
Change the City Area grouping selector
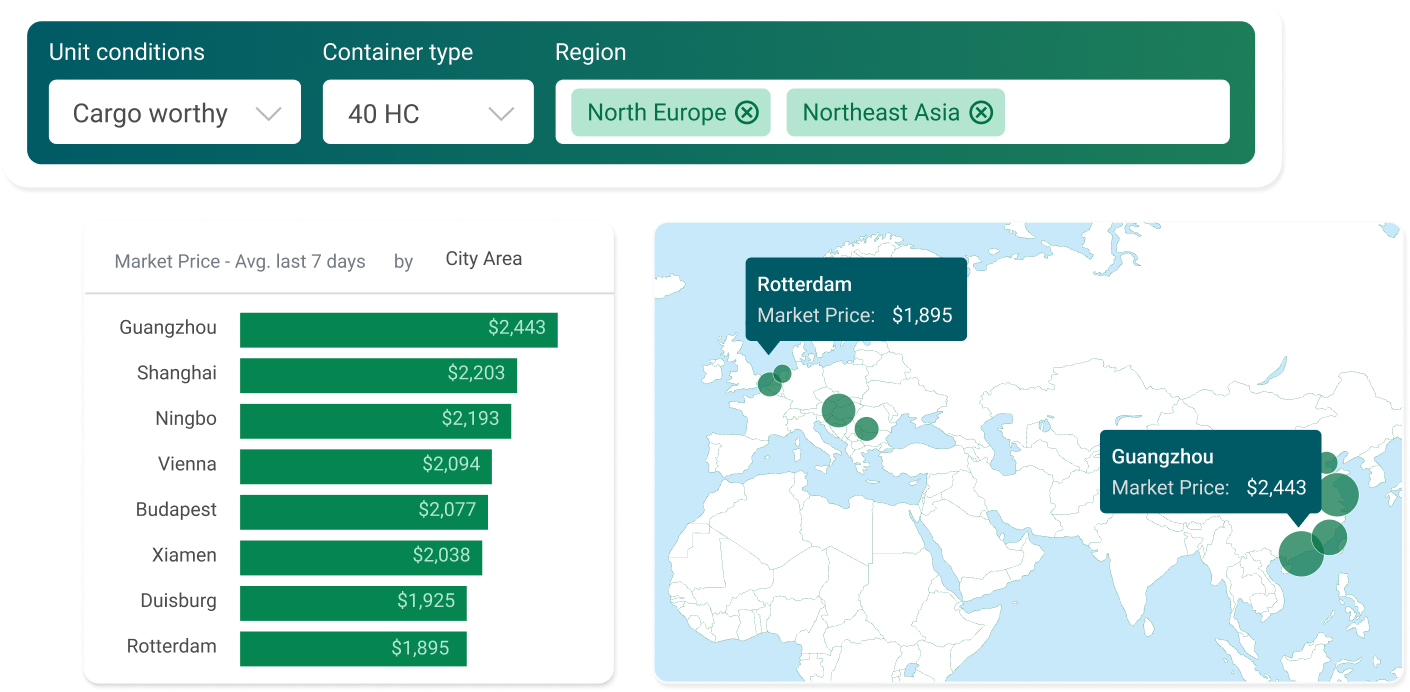[x=483, y=259]
